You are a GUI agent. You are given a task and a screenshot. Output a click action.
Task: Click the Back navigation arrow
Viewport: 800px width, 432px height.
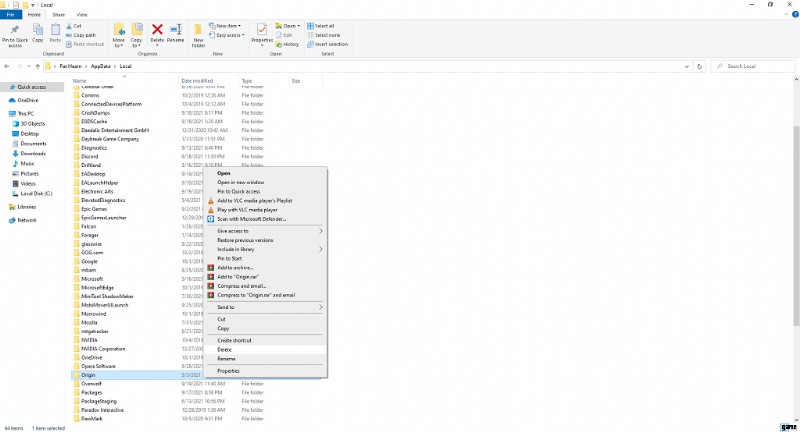pos(7,66)
